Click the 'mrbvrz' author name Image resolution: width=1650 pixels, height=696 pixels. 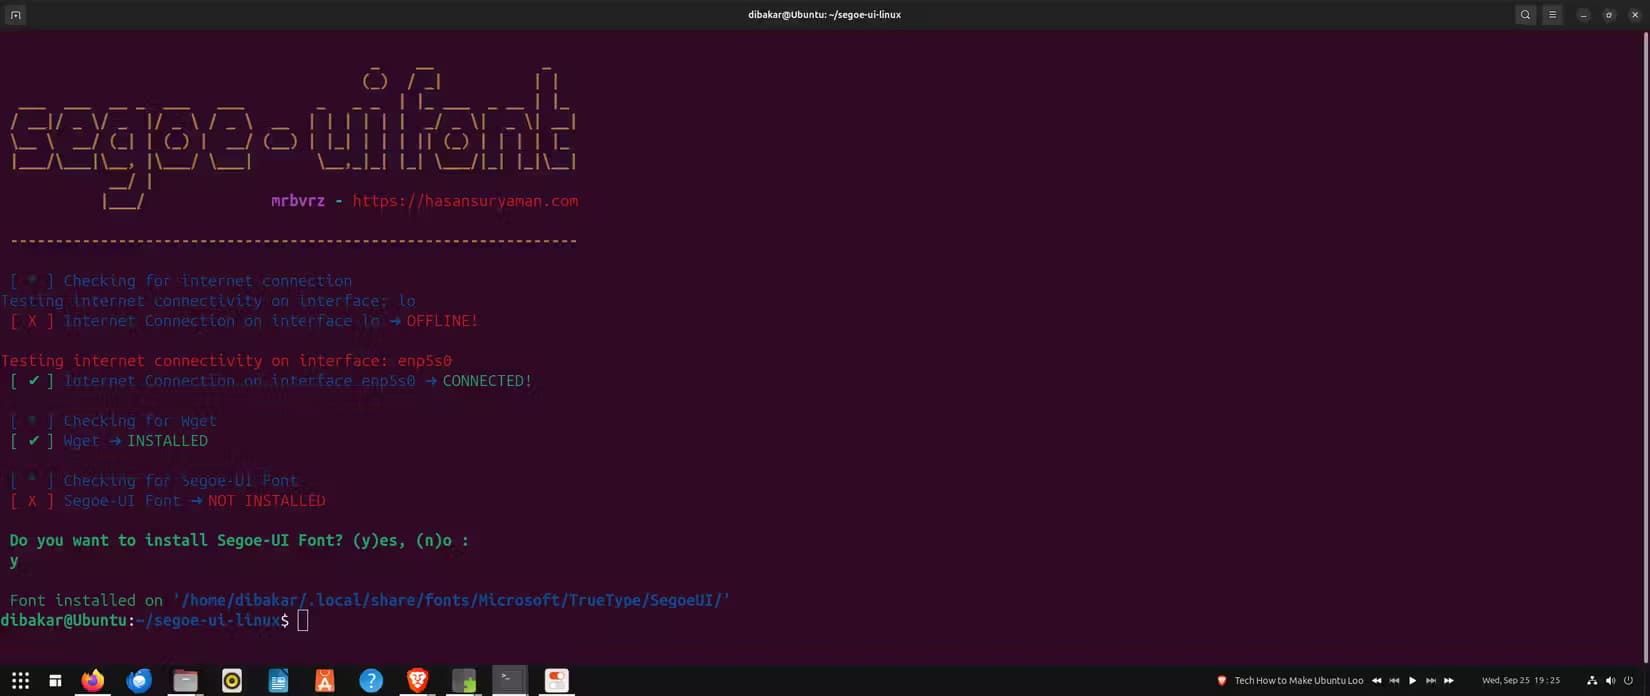(x=298, y=201)
